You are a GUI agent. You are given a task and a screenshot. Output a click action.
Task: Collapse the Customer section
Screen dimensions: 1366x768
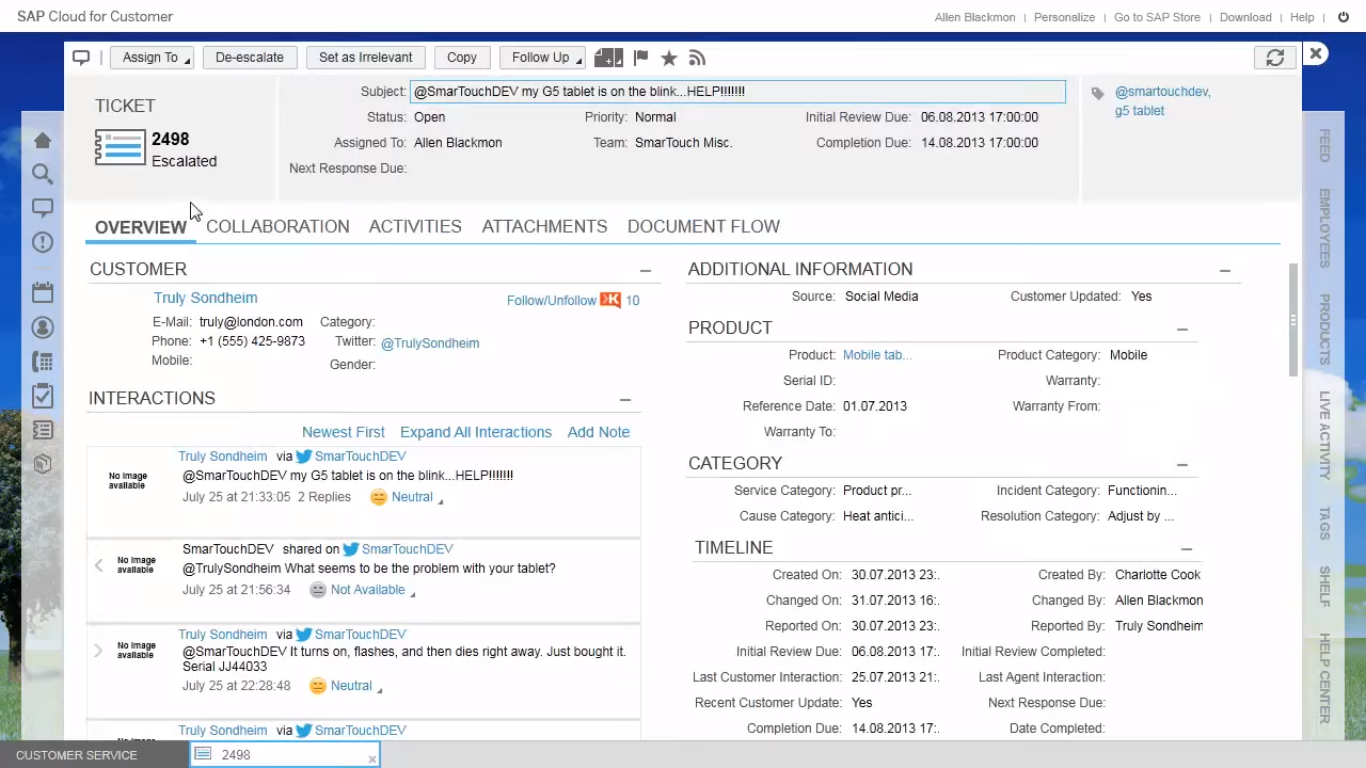point(645,271)
